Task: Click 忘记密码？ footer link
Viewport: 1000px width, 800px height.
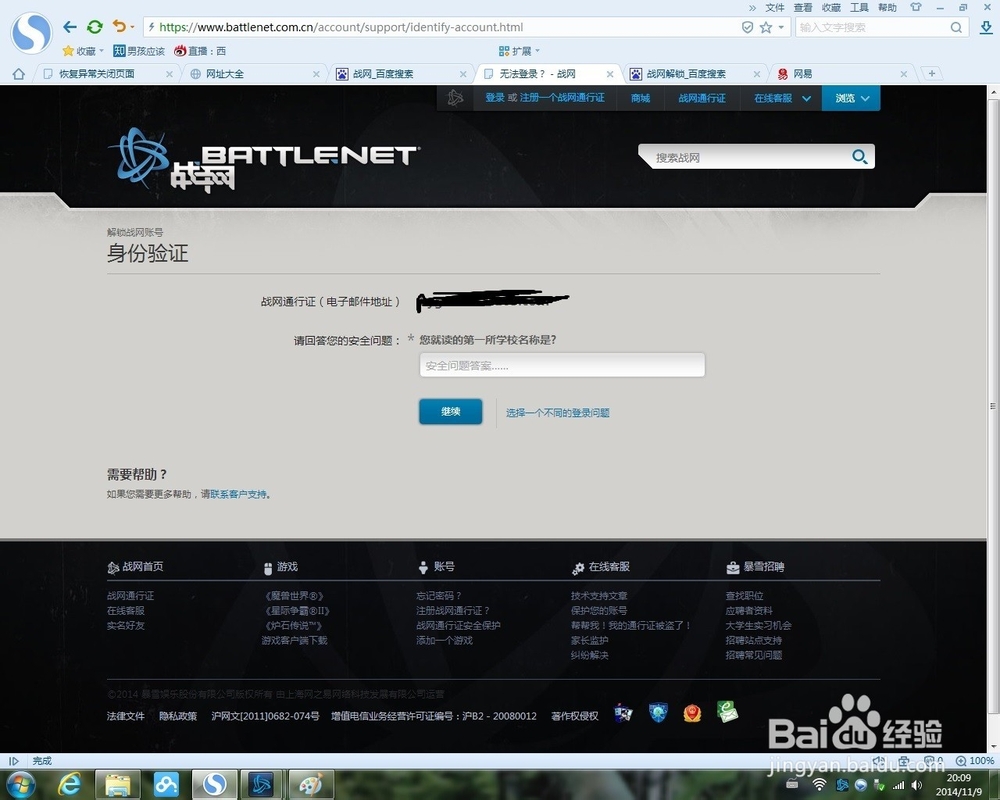Action: coord(438,596)
